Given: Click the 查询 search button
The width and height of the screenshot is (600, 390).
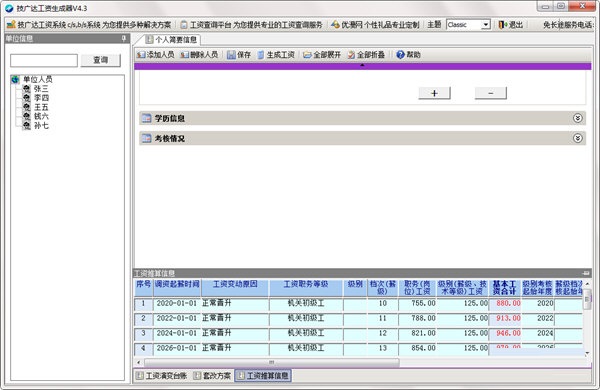Looking at the screenshot, I should tap(101, 60).
